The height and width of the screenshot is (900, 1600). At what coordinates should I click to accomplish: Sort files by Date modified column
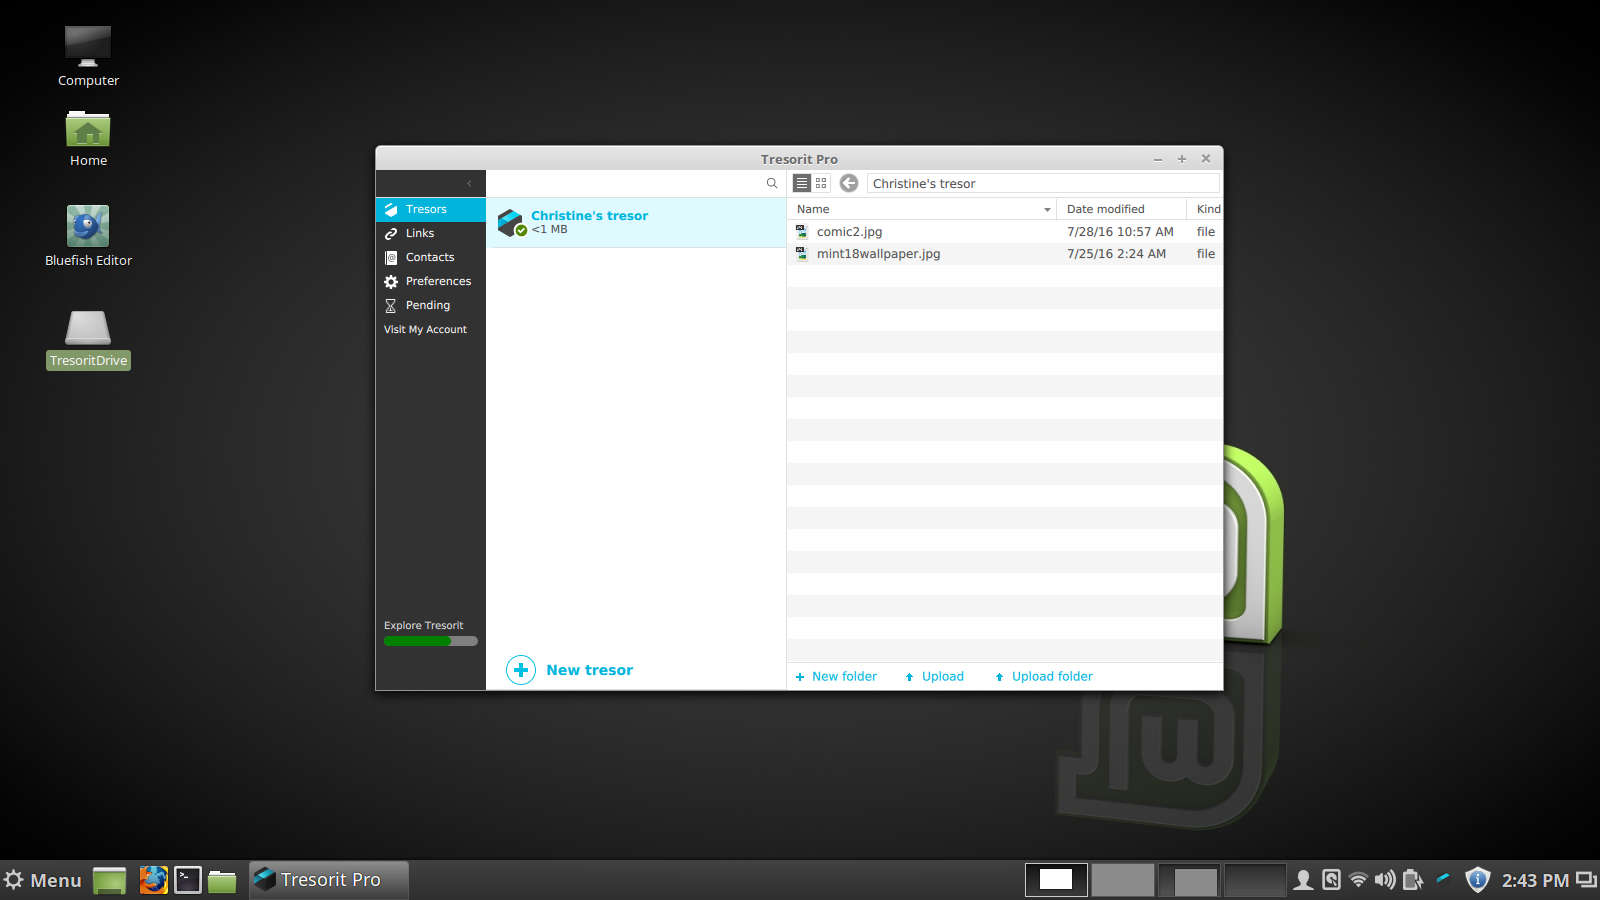[x=1121, y=209]
